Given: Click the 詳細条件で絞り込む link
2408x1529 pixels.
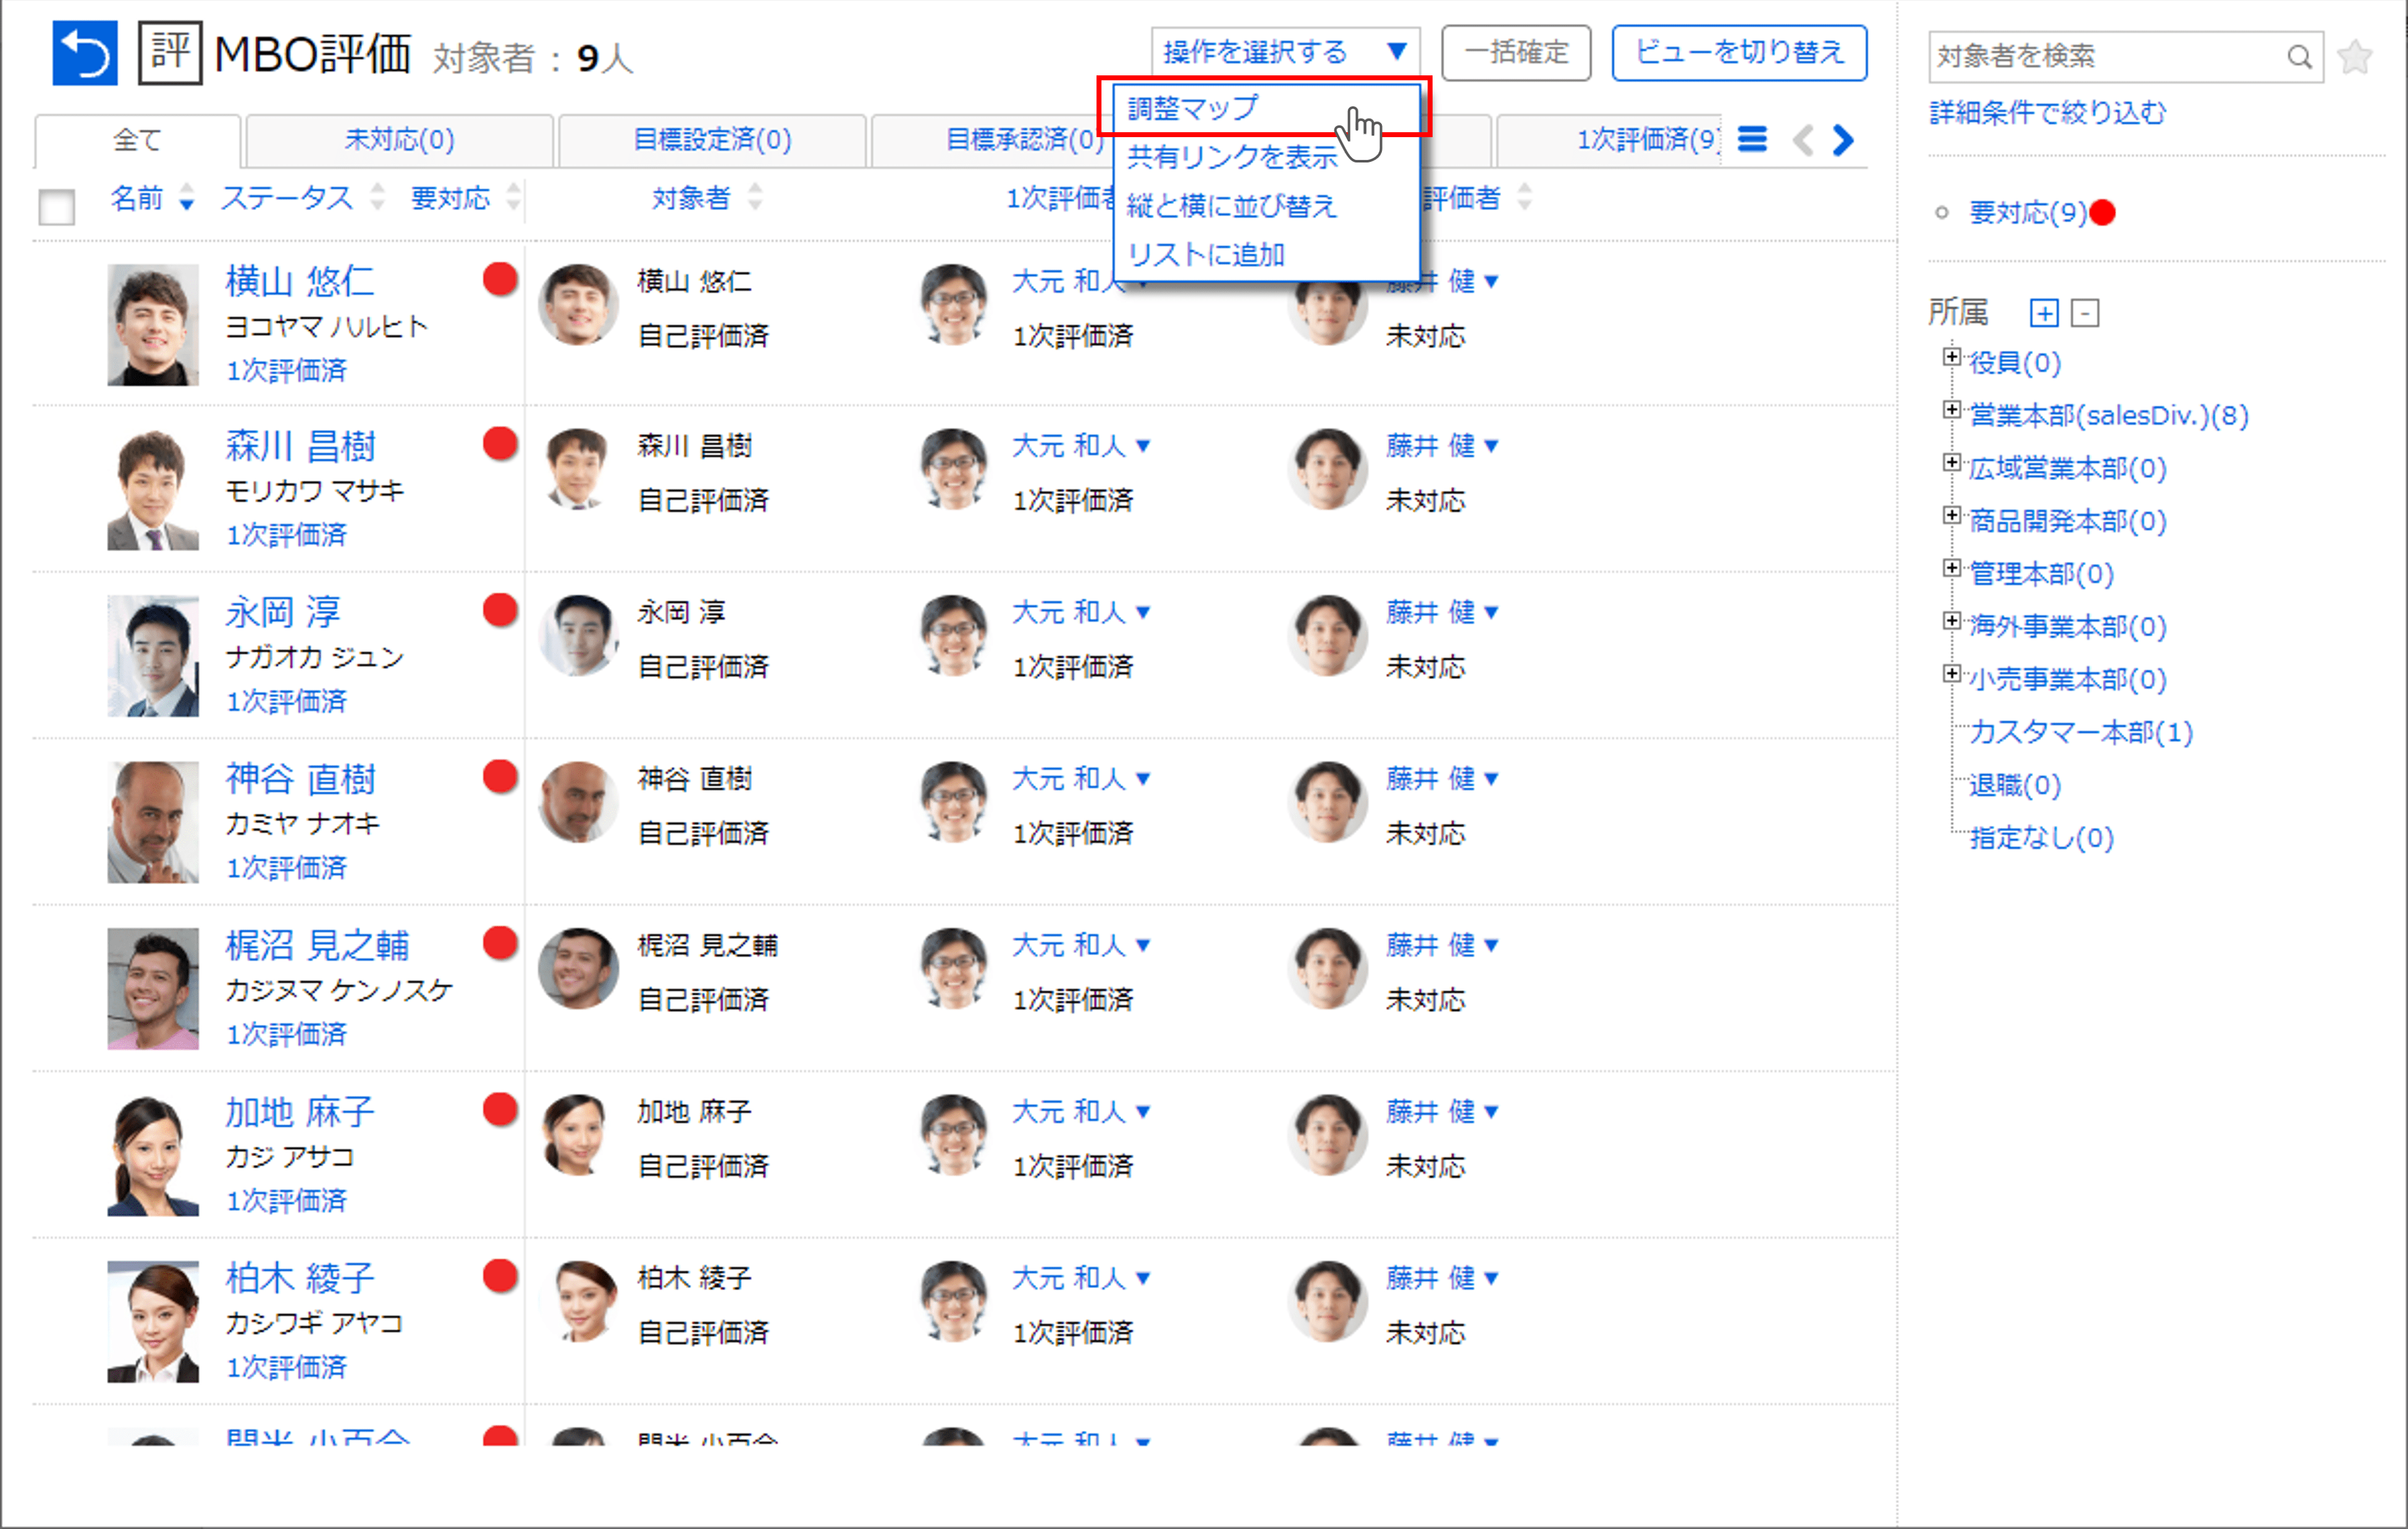Looking at the screenshot, I should pyautogui.click(x=2047, y=112).
